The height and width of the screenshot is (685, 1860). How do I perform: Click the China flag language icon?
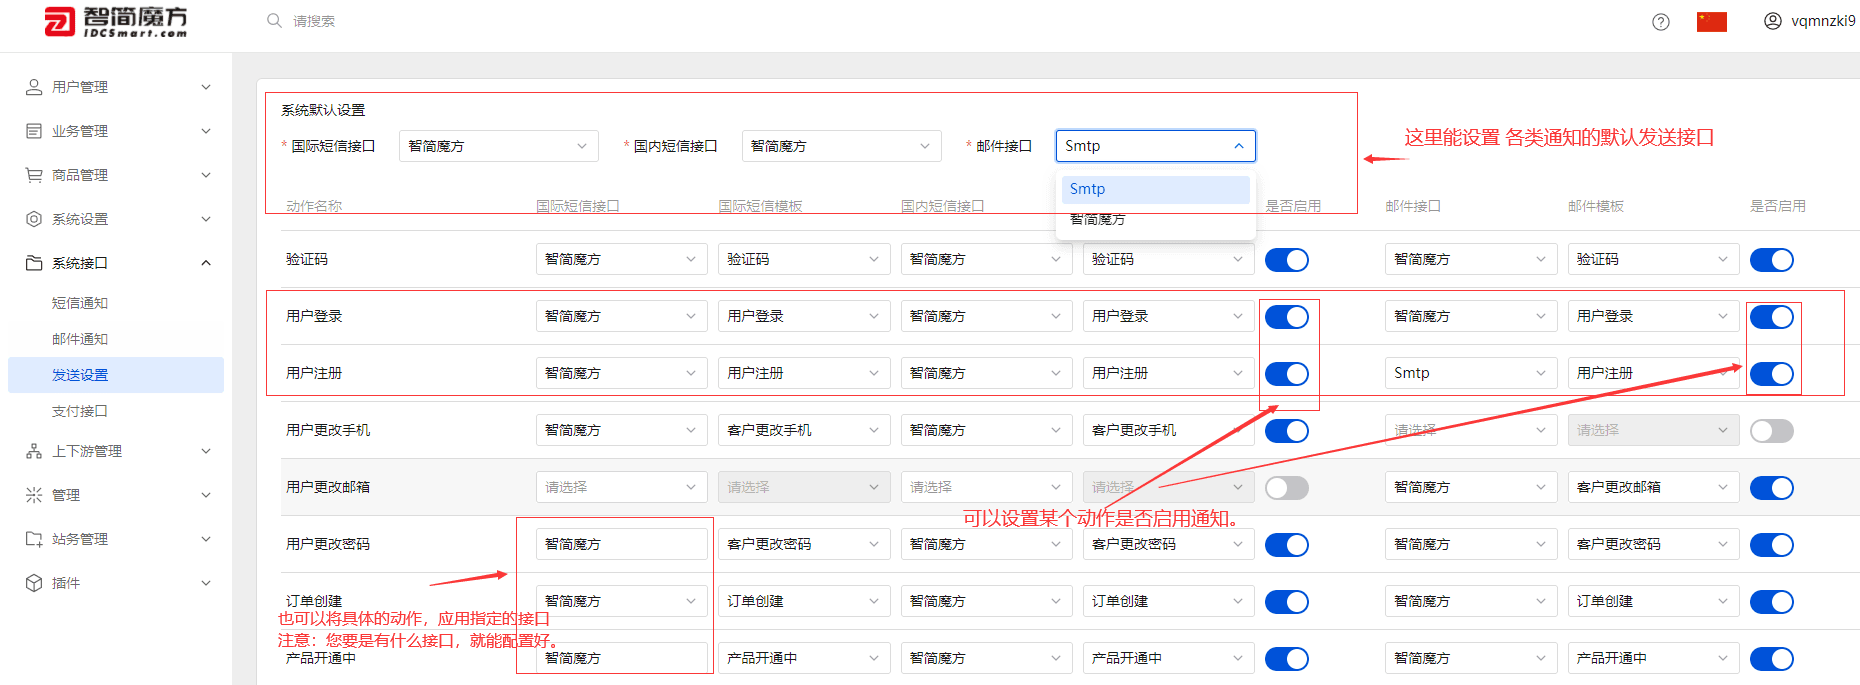pyautogui.click(x=1712, y=21)
